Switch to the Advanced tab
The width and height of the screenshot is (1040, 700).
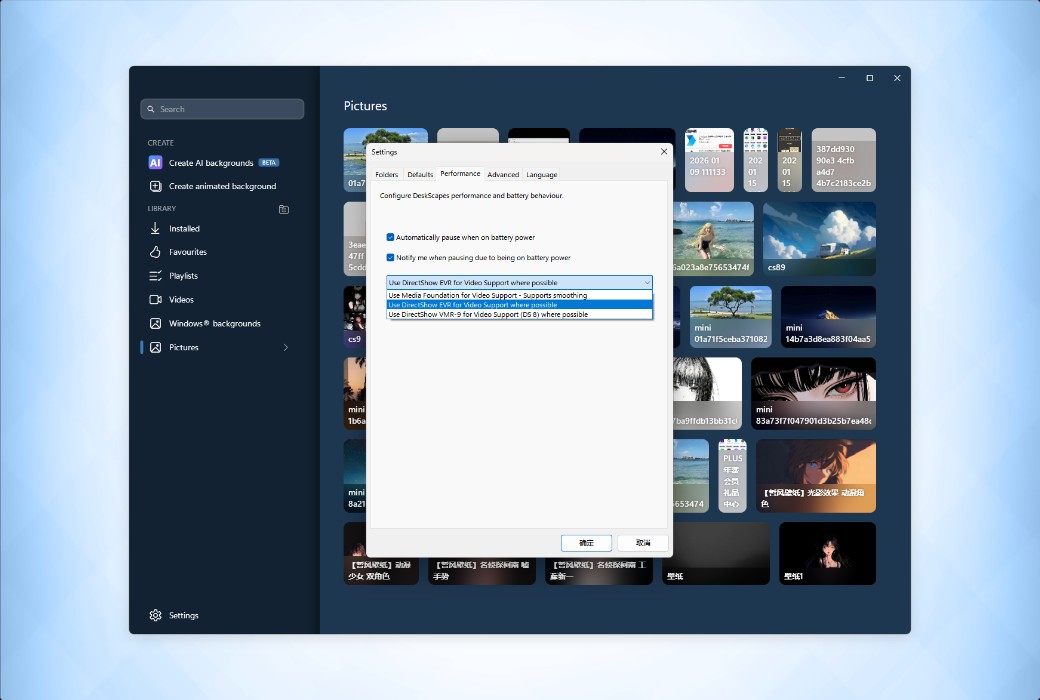coord(503,175)
